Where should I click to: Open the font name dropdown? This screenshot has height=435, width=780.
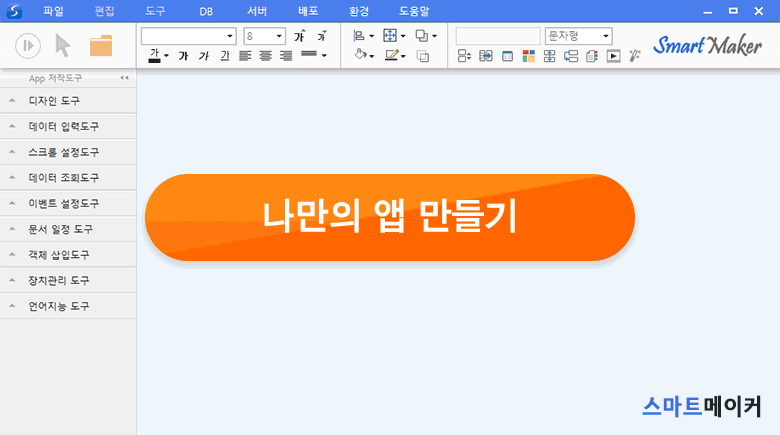point(188,36)
